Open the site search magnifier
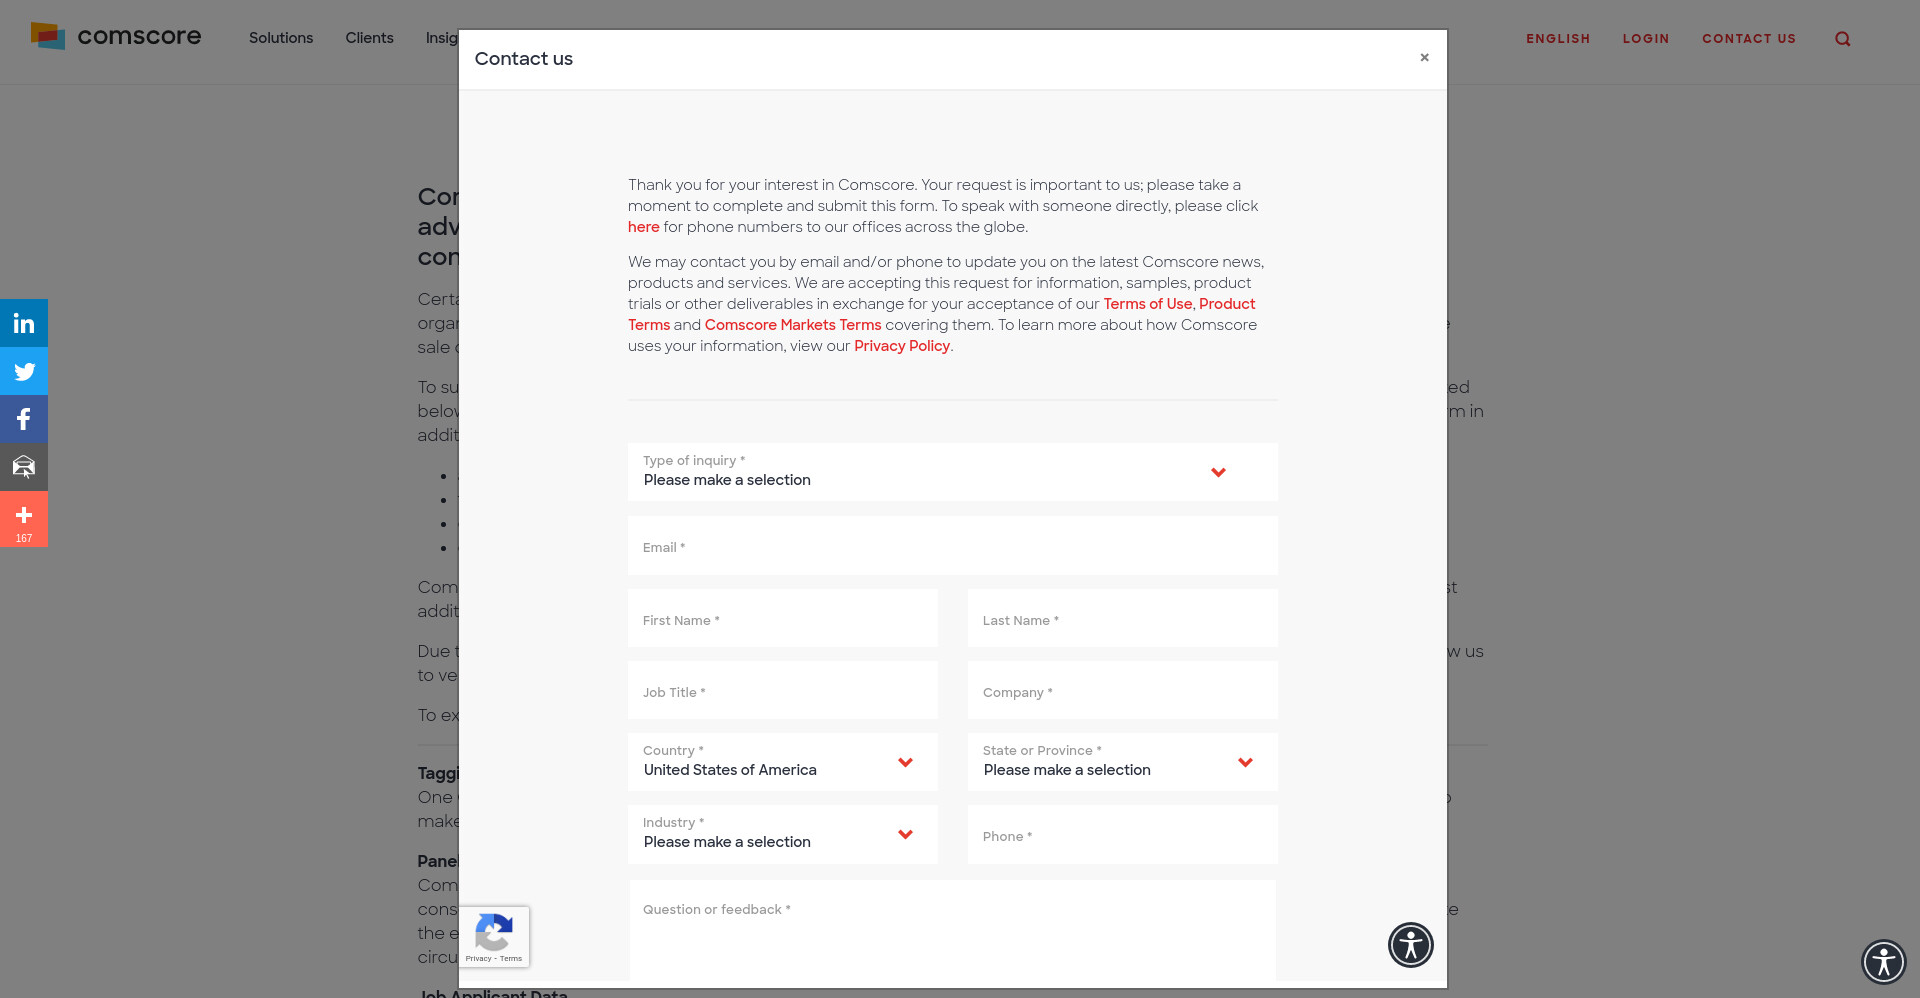The width and height of the screenshot is (1920, 998). (1842, 39)
